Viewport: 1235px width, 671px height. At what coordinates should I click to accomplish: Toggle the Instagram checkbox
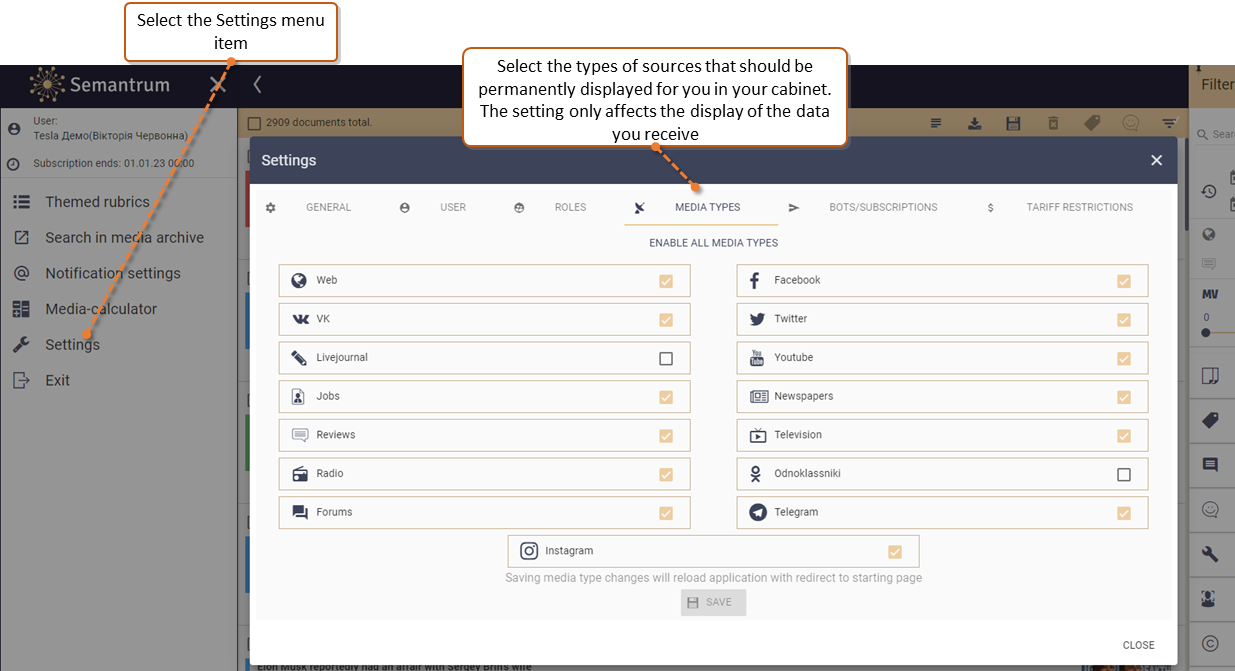[x=895, y=551]
